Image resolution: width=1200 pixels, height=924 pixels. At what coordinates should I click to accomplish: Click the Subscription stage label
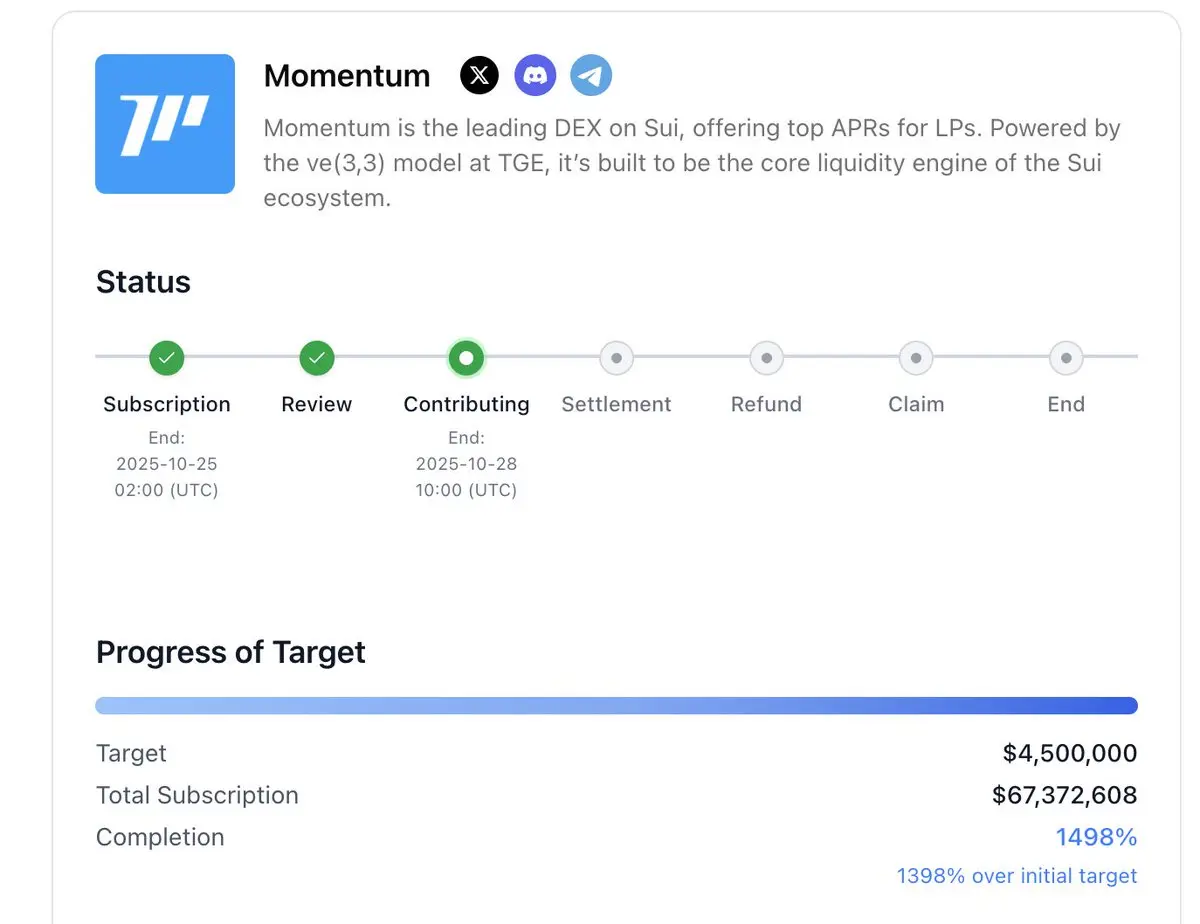coord(167,404)
